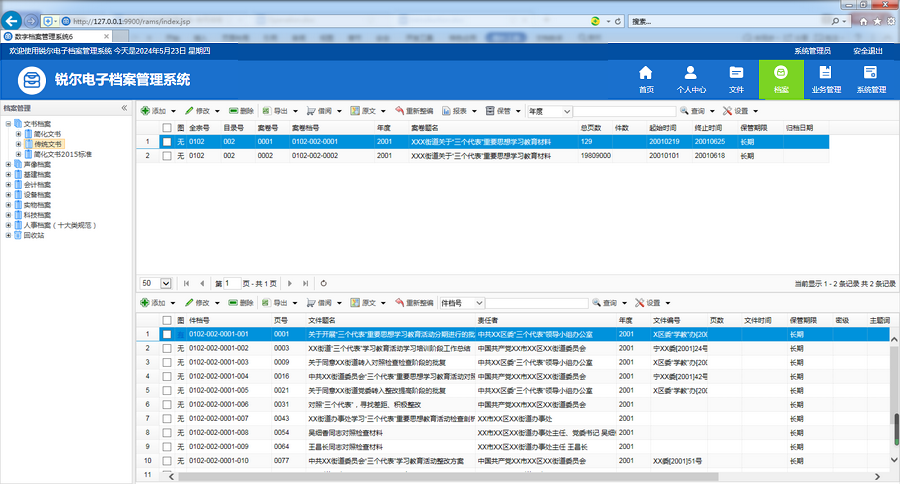Collapse the 文书档案 tree node
Image resolution: width=900 pixels, height=484 pixels.
(x=8, y=123)
